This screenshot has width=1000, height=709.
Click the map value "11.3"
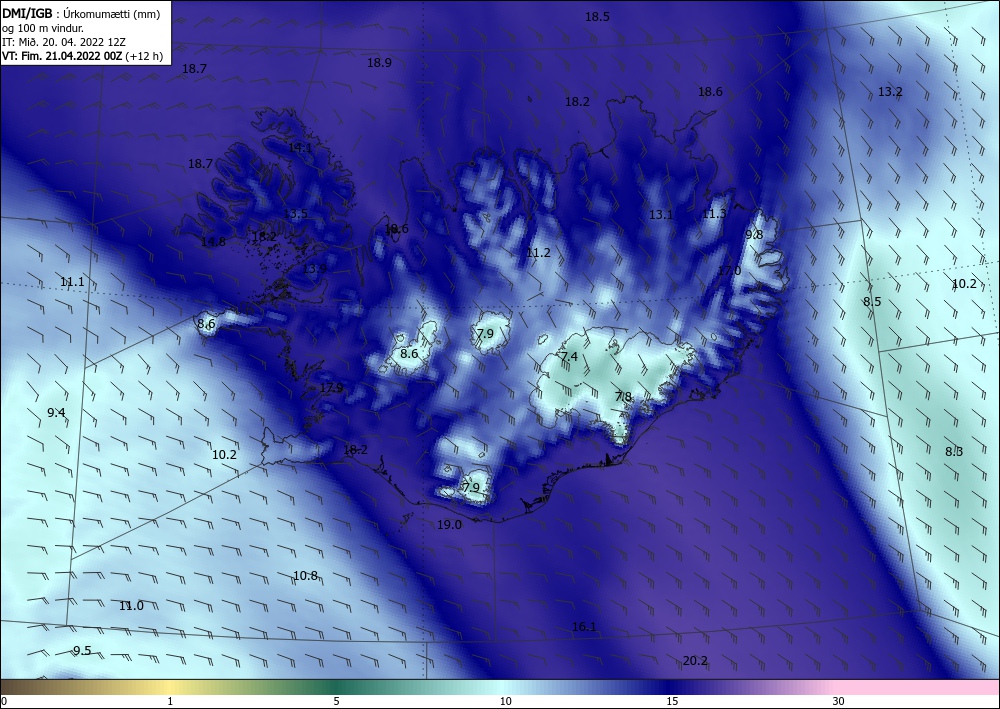point(714,214)
